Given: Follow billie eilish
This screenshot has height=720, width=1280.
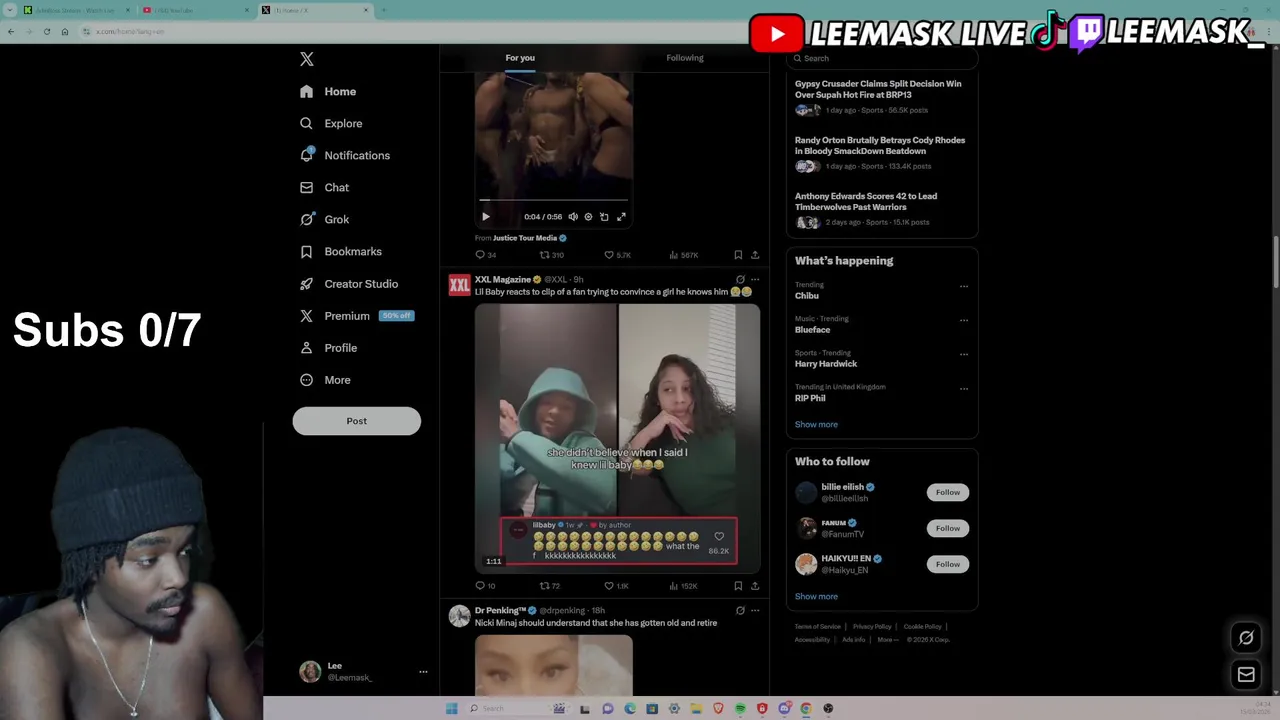Looking at the screenshot, I should coord(948,492).
